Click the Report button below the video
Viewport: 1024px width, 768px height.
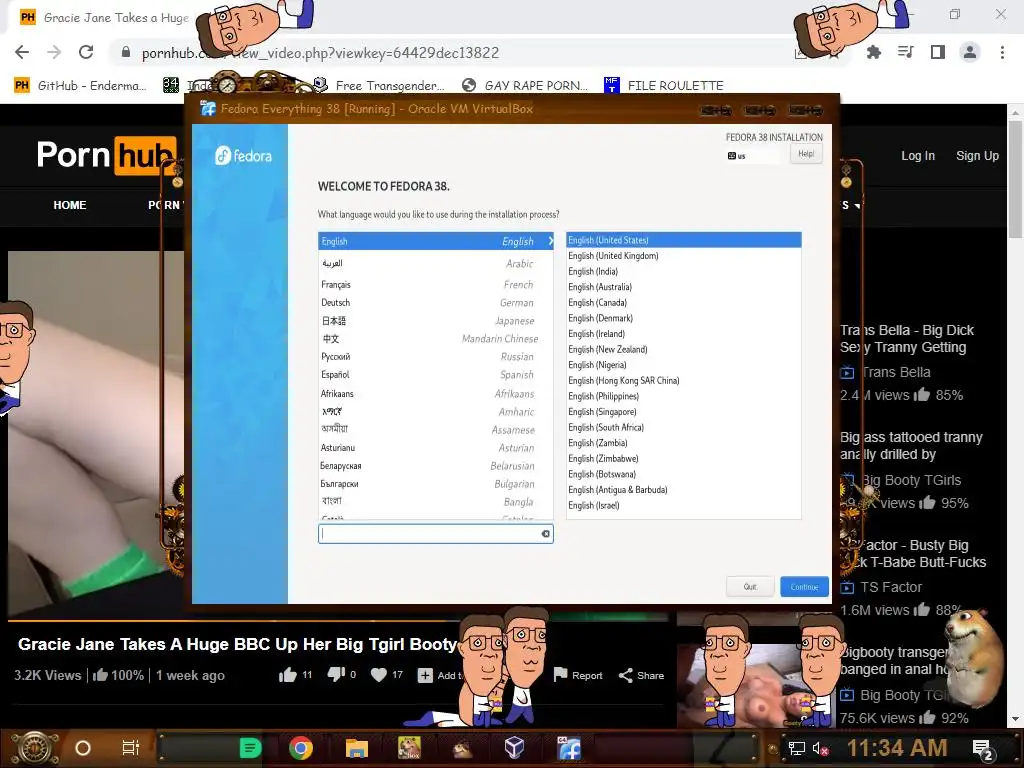click(x=578, y=675)
